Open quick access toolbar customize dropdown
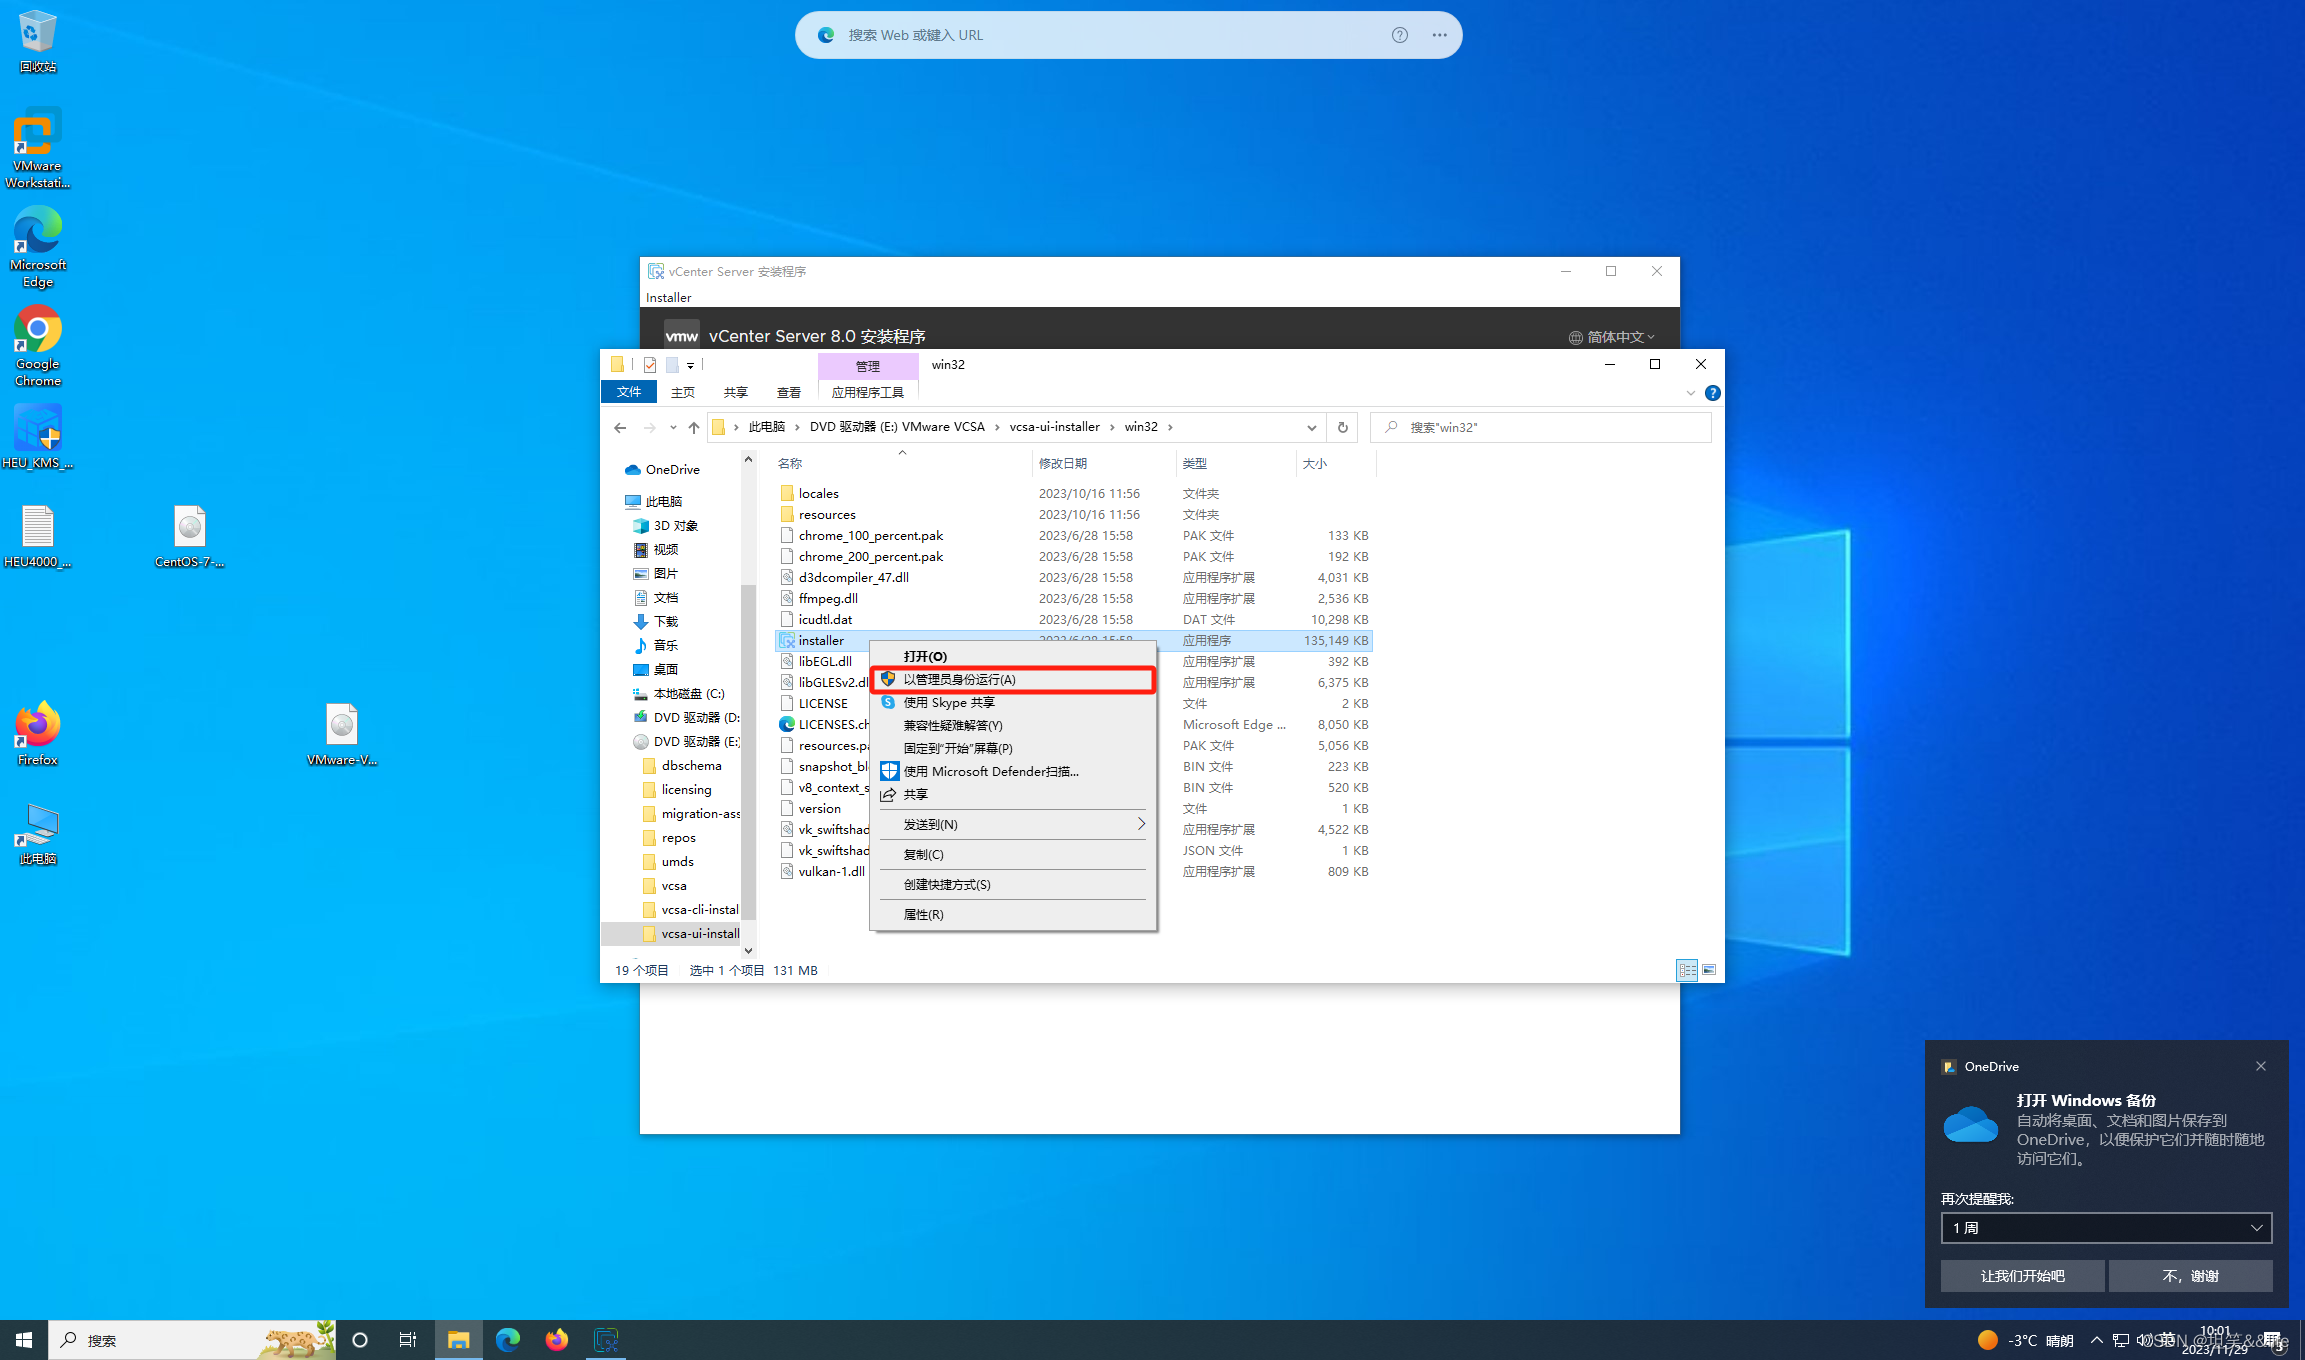This screenshot has height=1360, width=2305. (x=690, y=366)
